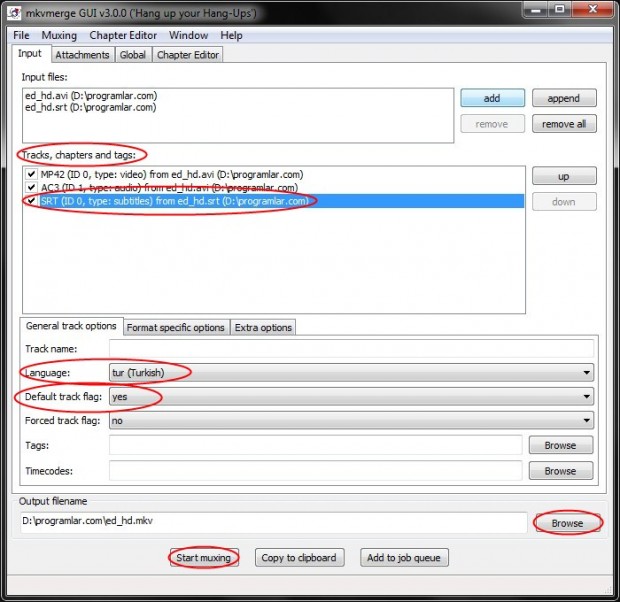620x602 pixels.
Task: Uncheck the MP42 video track checkbox
Action: click(x=31, y=174)
